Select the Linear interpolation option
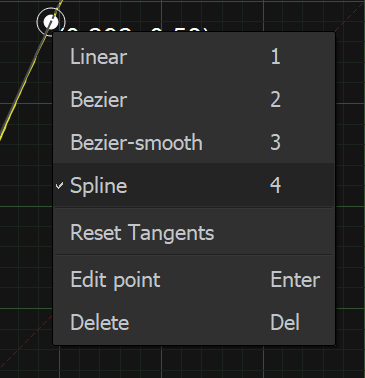Viewport: 365px width, 378px height. pyautogui.click(x=194, y=56)
